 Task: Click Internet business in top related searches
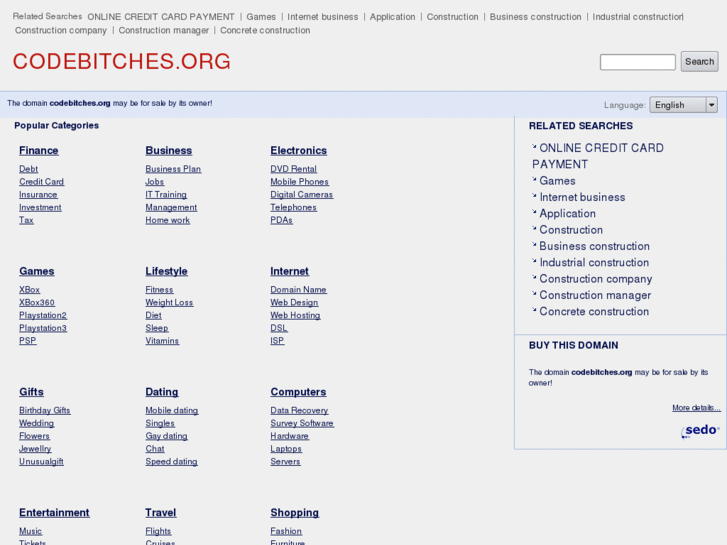pos(323,17)
